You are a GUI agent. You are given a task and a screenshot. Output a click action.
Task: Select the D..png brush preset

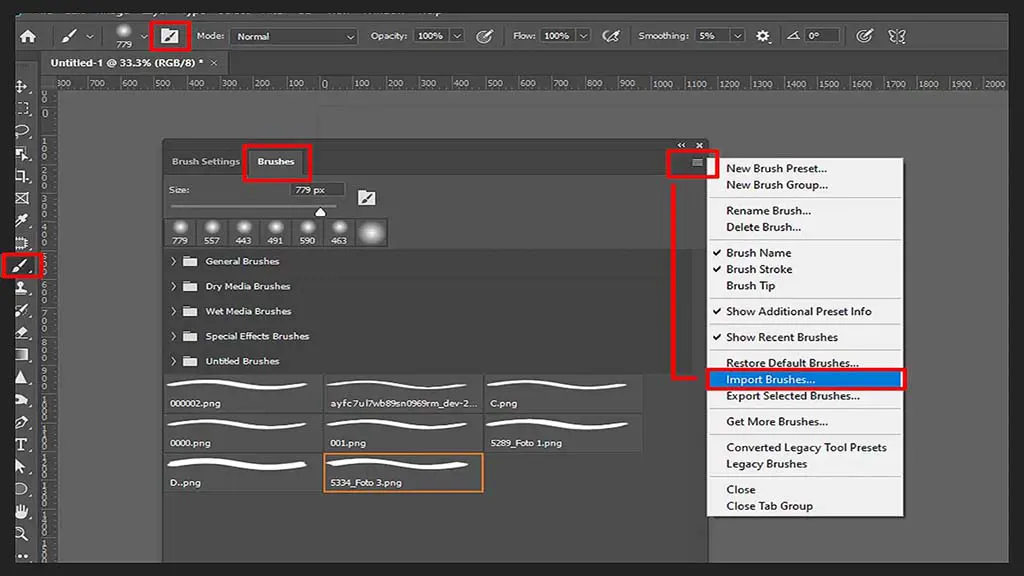coord(244,473)
